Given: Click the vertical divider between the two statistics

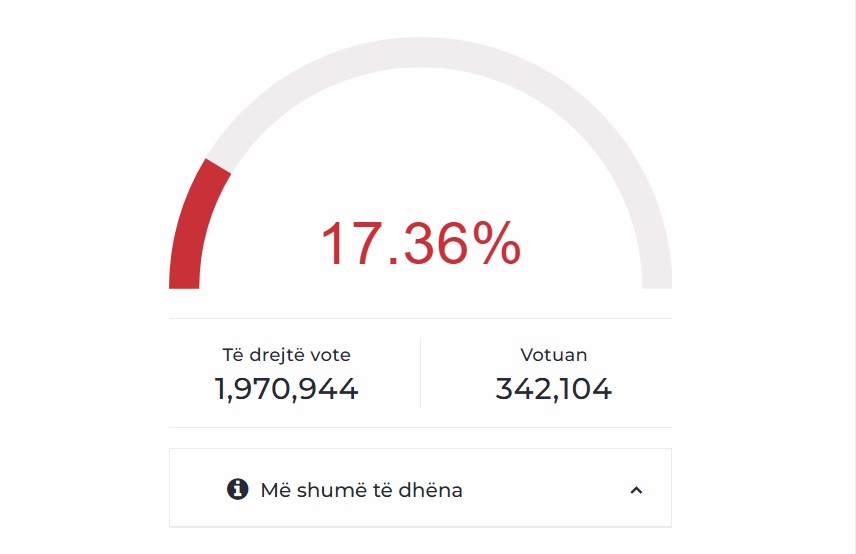Looking at the screenshot, I should (420, 373).
